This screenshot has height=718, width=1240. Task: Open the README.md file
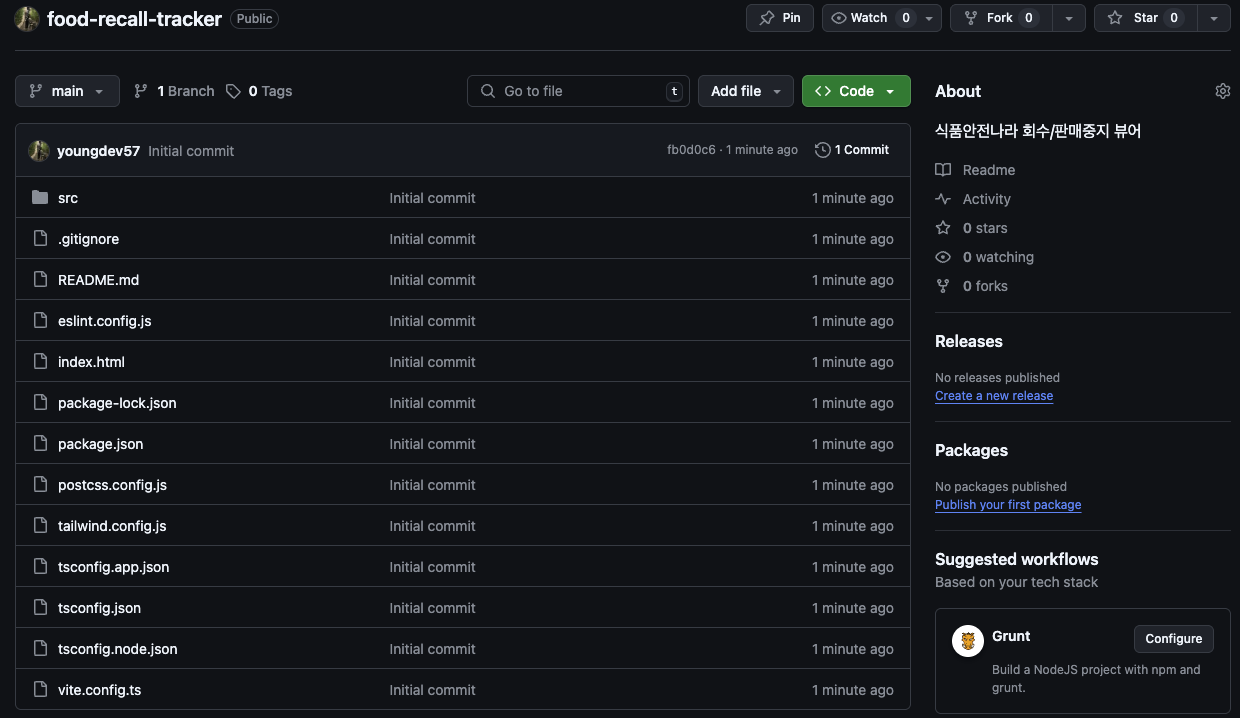(x=98, y=280)
